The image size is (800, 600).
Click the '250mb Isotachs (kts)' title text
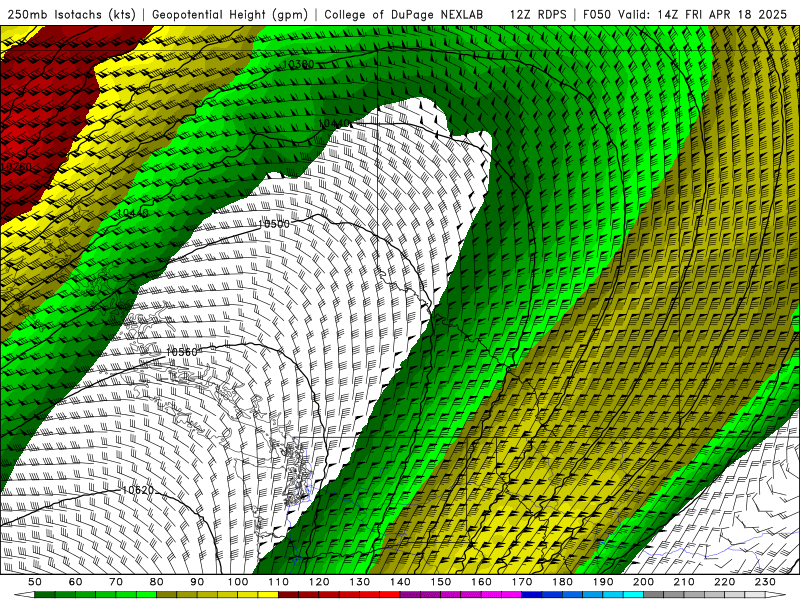coord(71,14)
